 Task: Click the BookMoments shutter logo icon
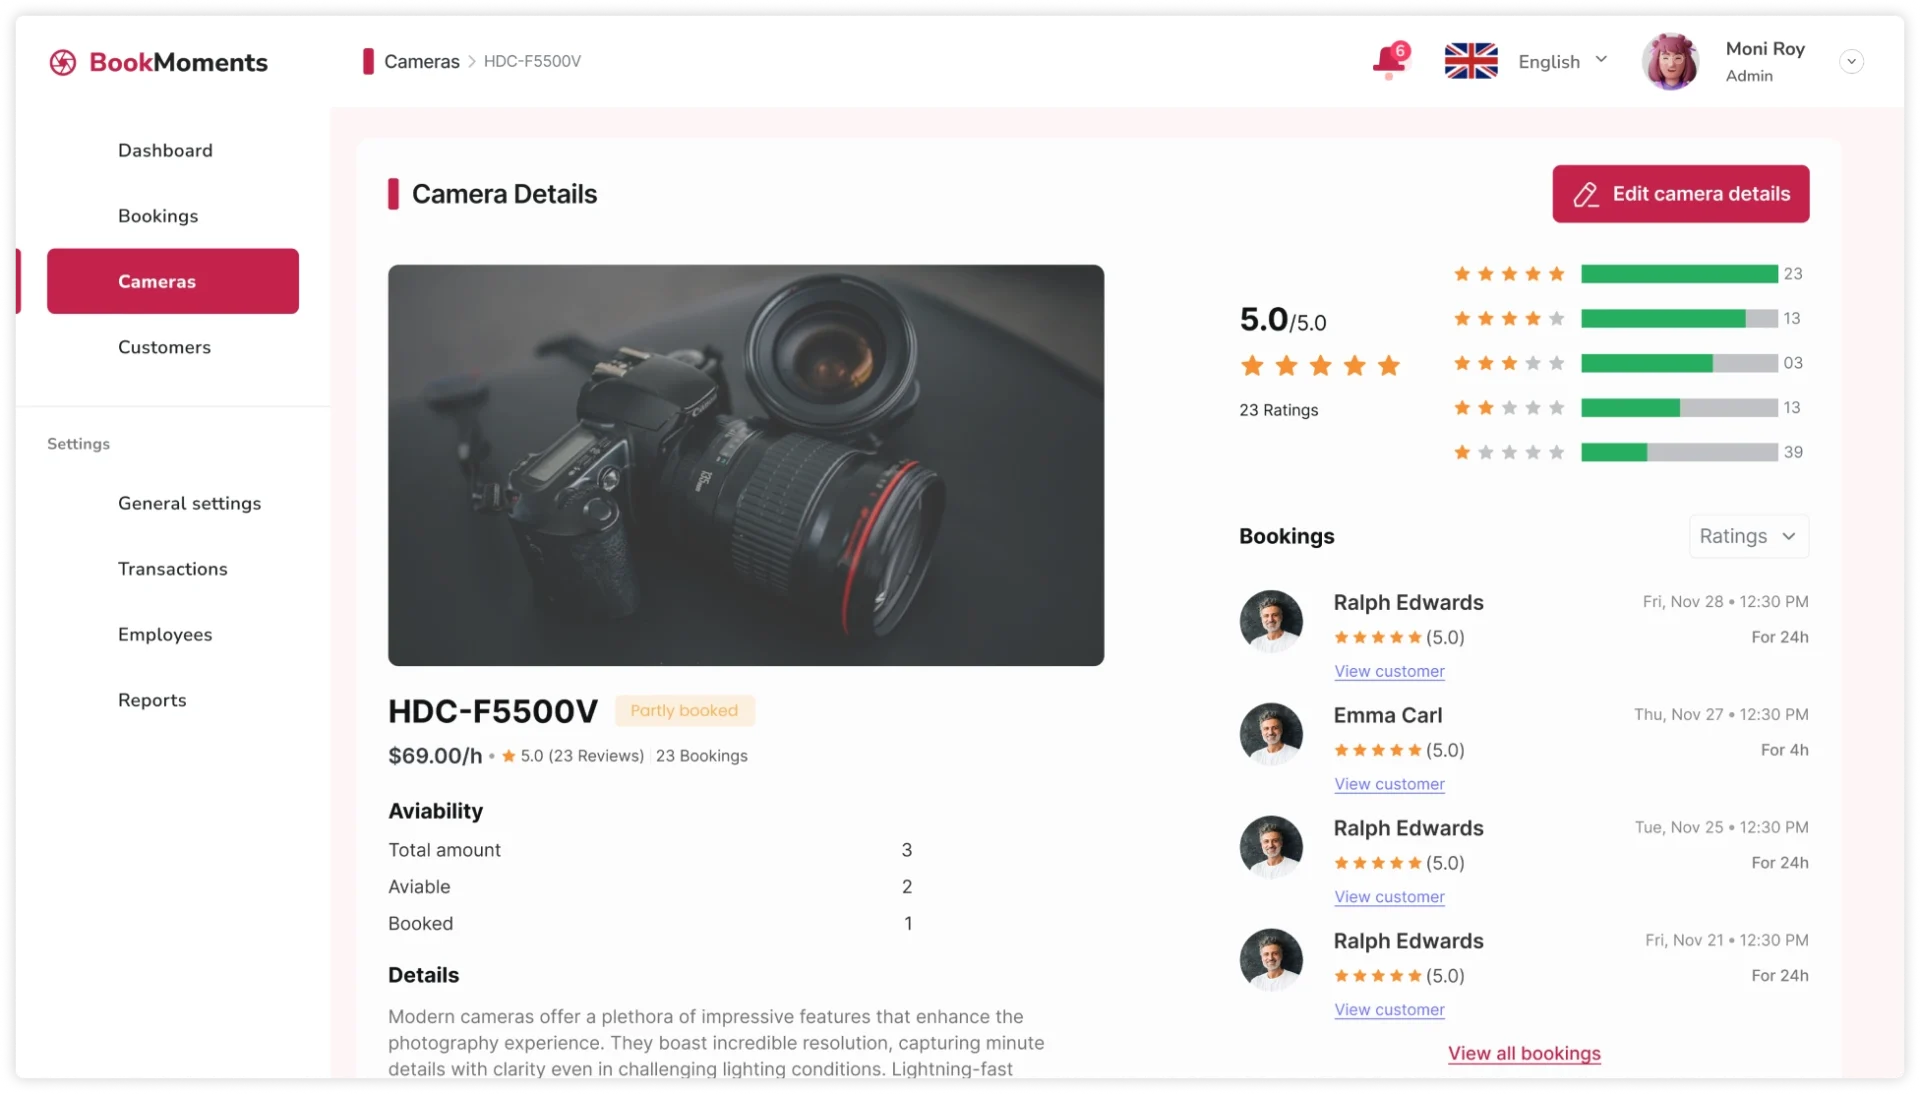point(63,62)
